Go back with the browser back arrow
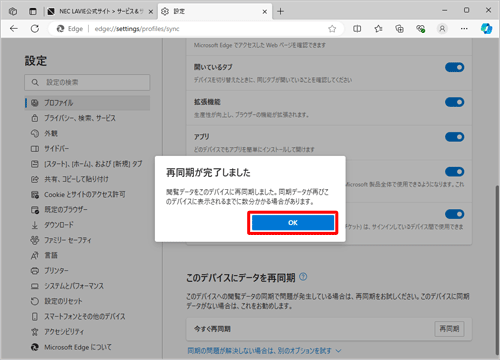This screenshot has width=500, height=360. pos(14,29)
